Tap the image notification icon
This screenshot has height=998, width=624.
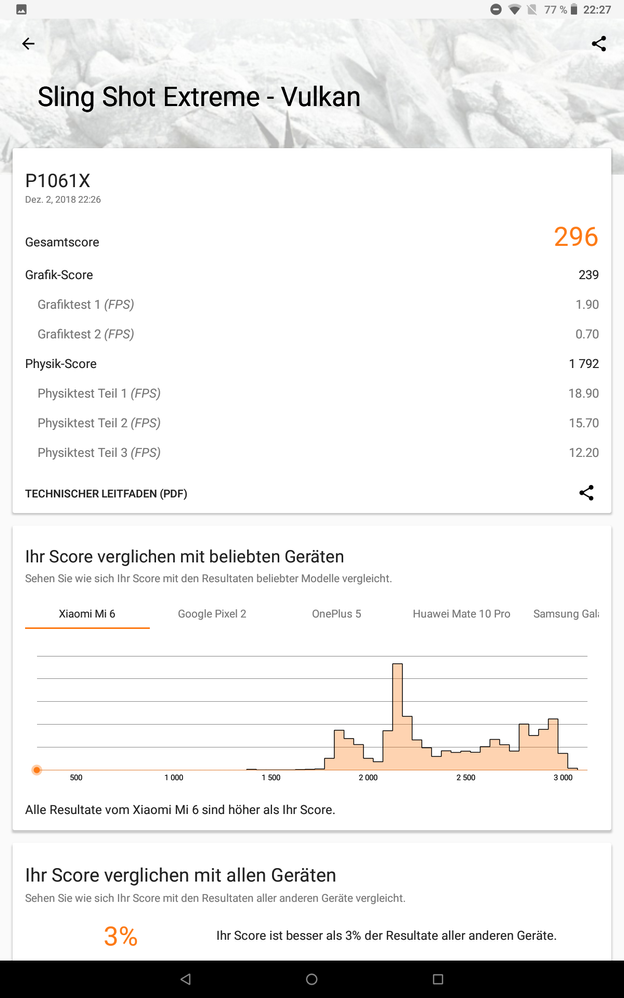[x=21, y=10]
